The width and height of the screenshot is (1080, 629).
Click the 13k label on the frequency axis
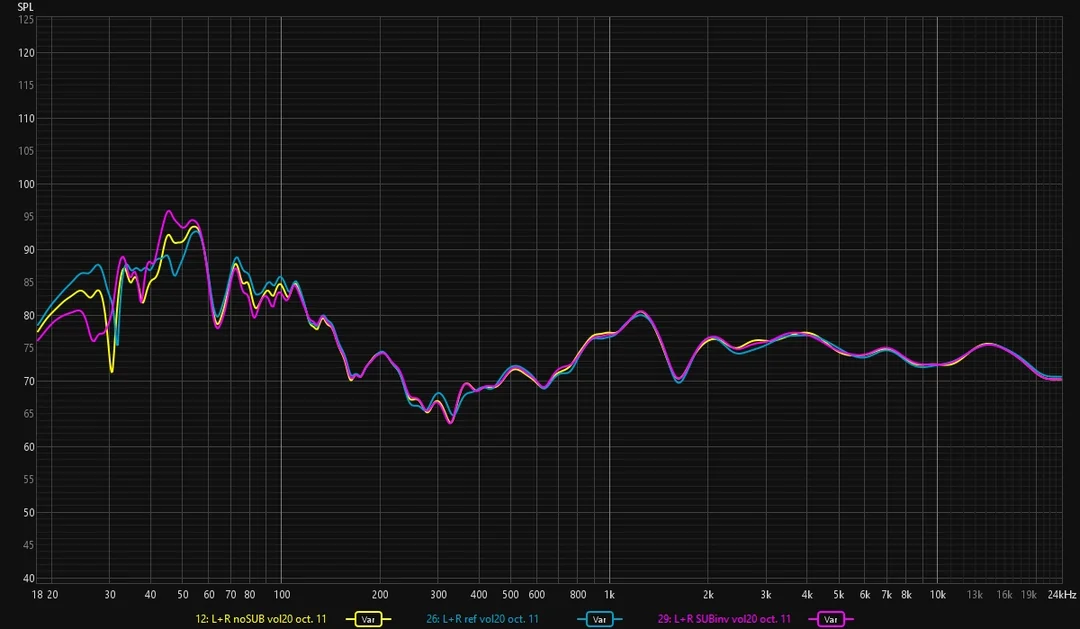click(975, 595)
